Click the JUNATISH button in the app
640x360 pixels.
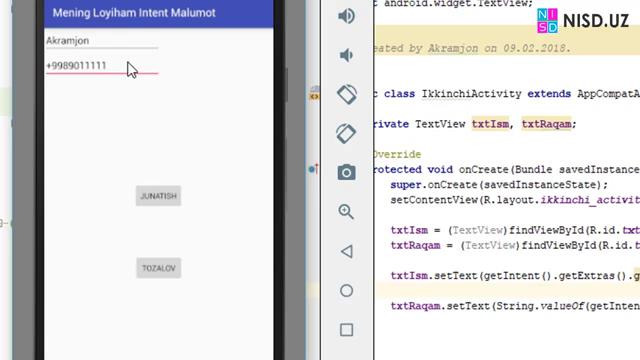(158, 196)
